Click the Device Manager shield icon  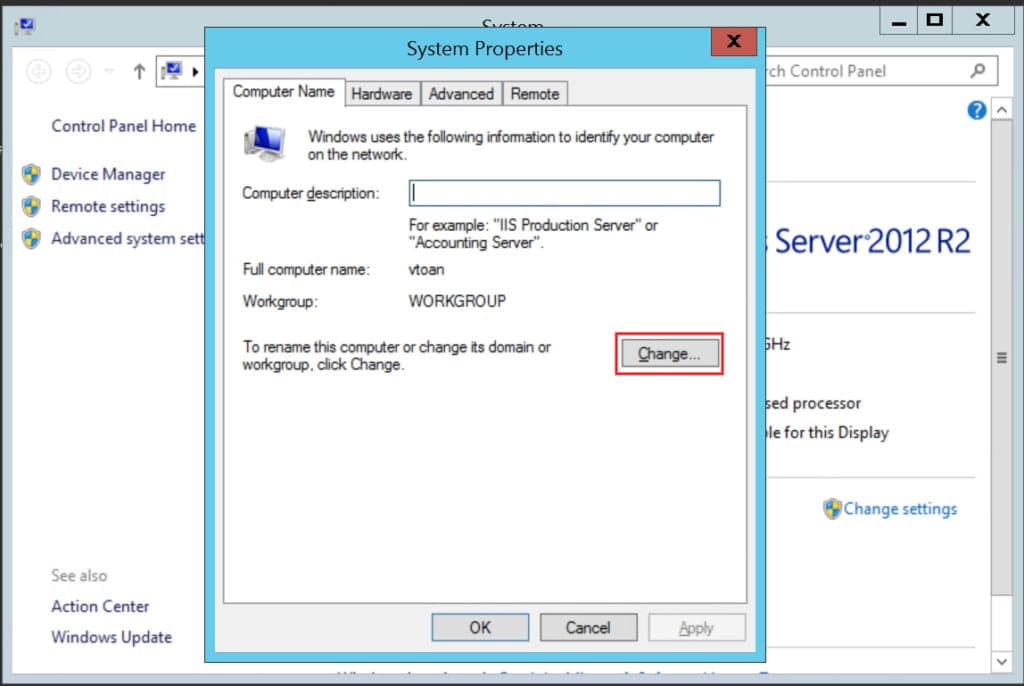click(x=33, y=174)
